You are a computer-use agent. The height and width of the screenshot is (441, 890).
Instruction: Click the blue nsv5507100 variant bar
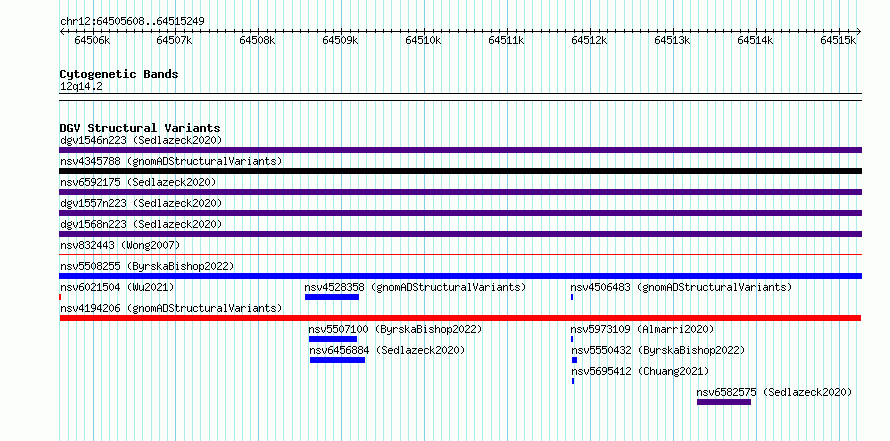click(333, 339)
